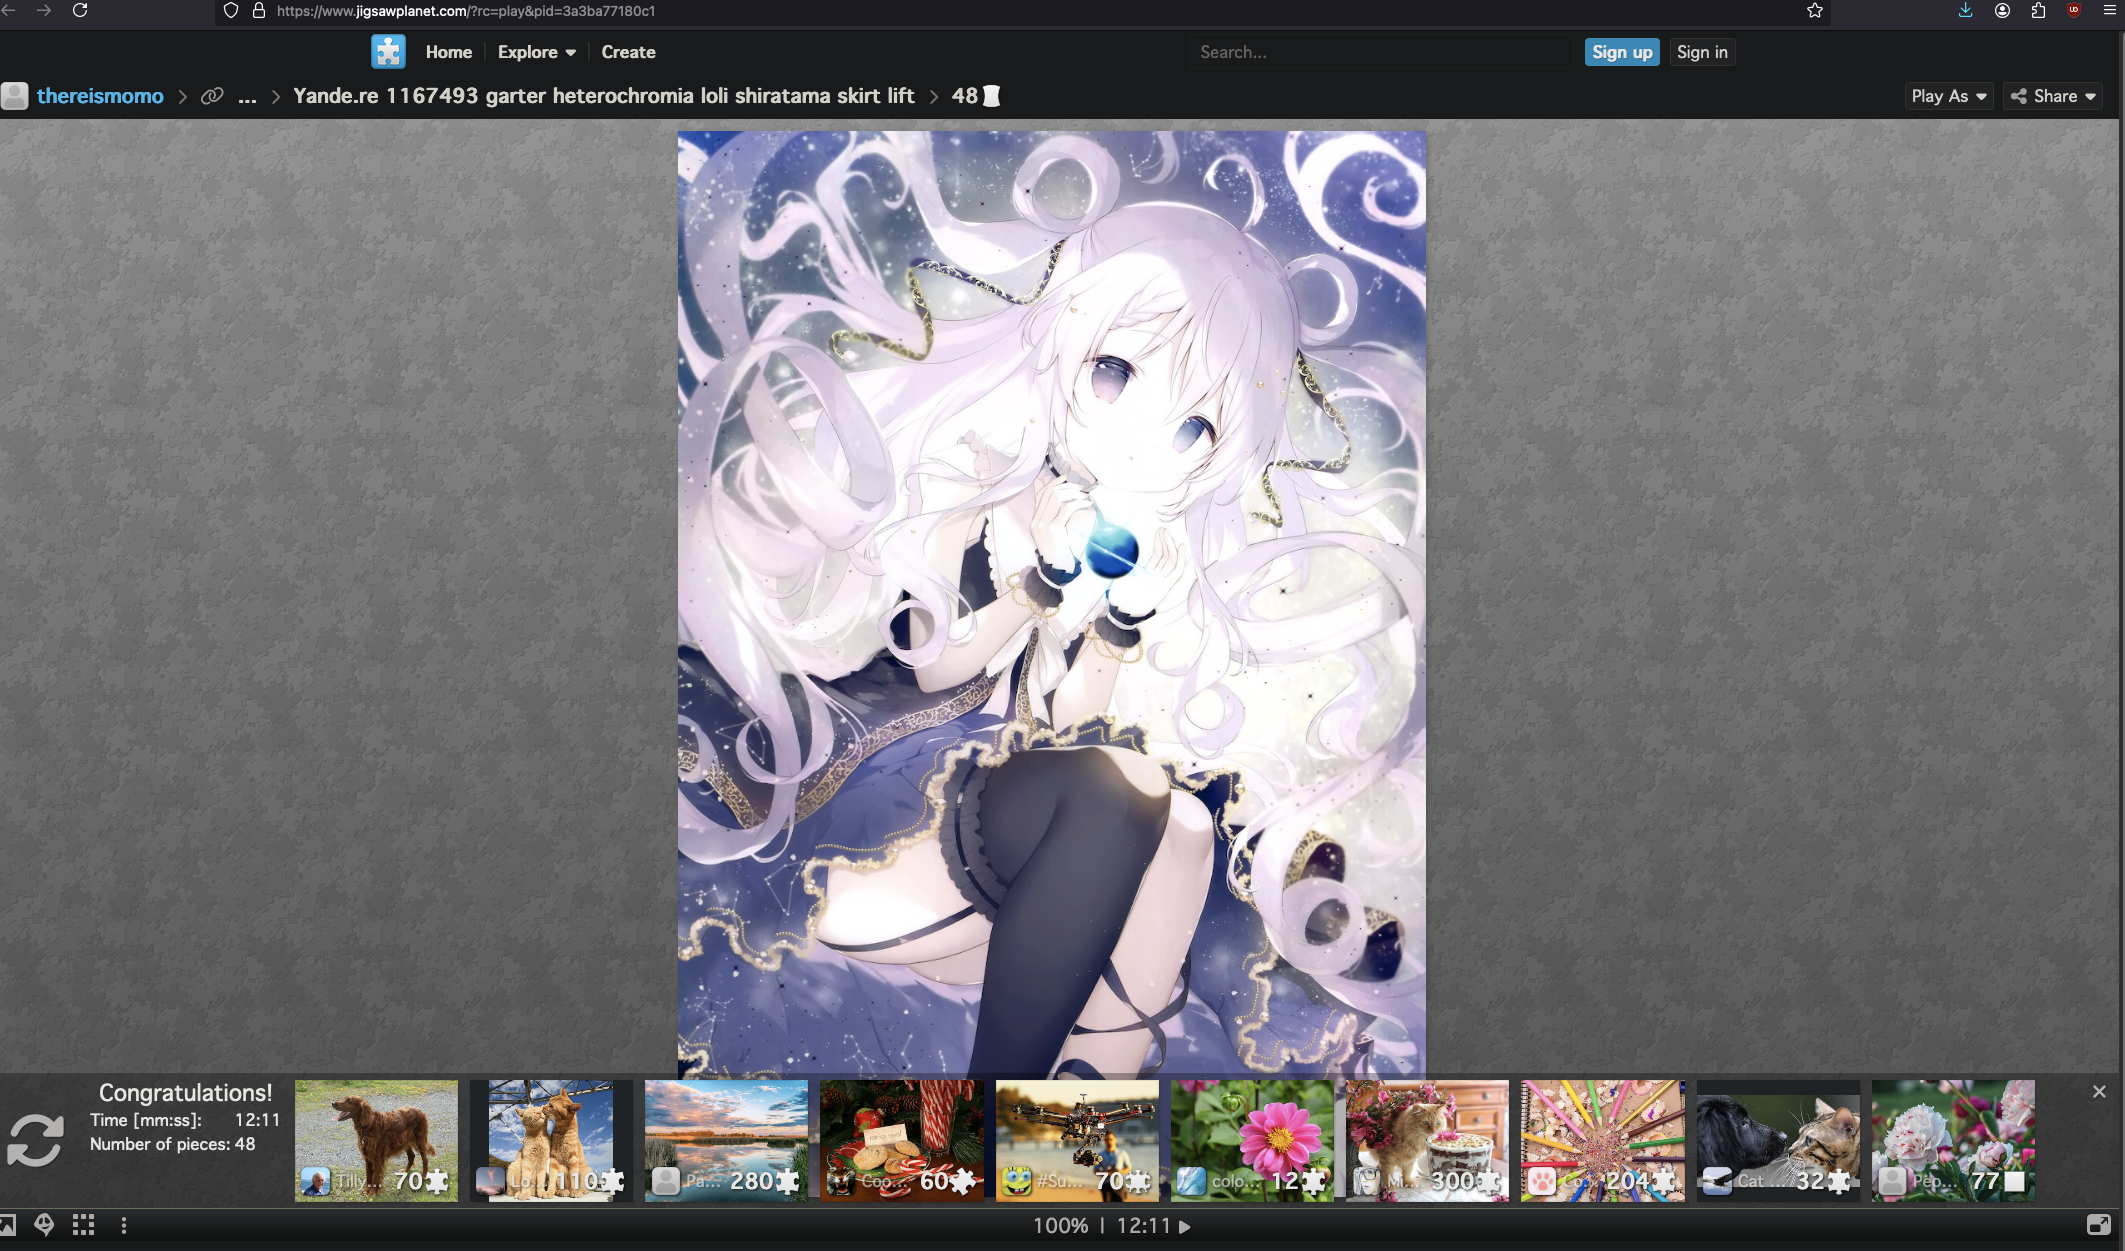
Task: Show the puzzle image preview icon
Action: tap(8, 1225)
